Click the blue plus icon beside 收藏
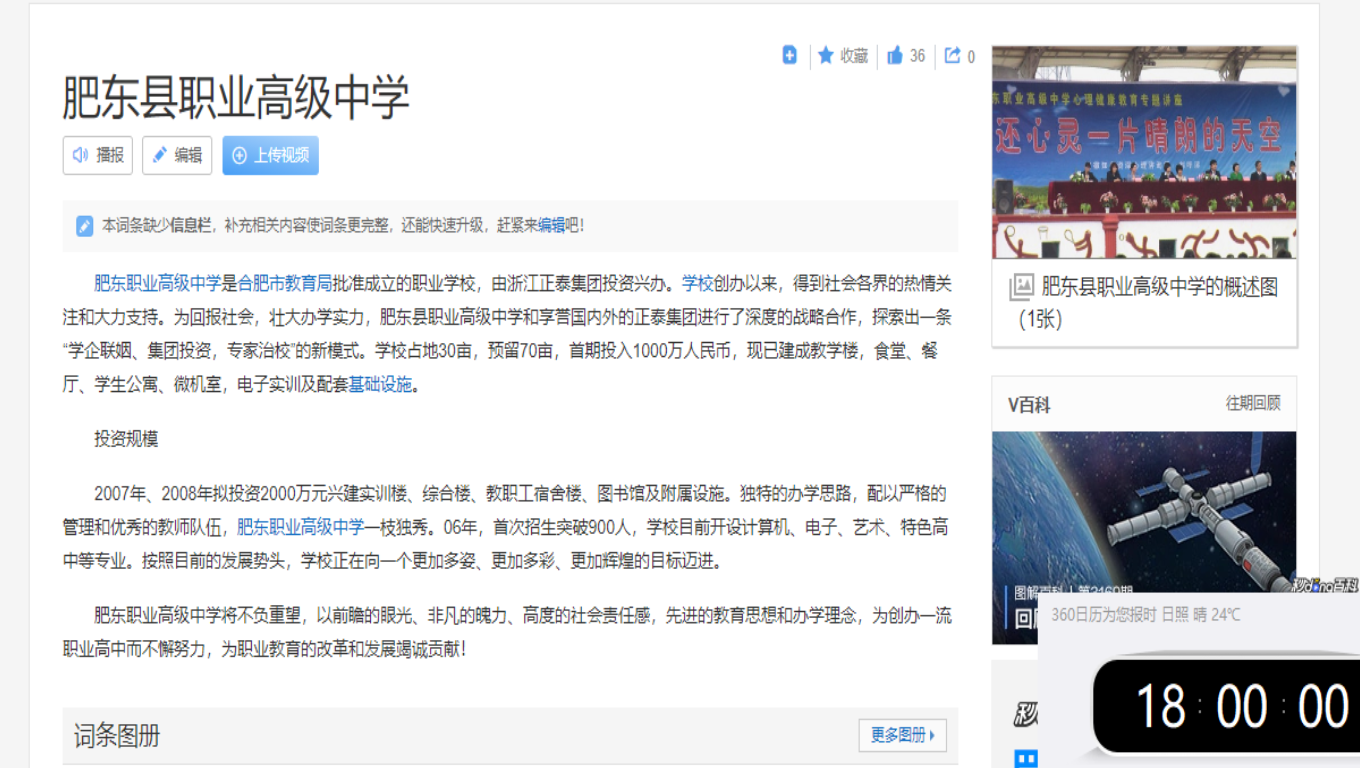 click(790, 56)
